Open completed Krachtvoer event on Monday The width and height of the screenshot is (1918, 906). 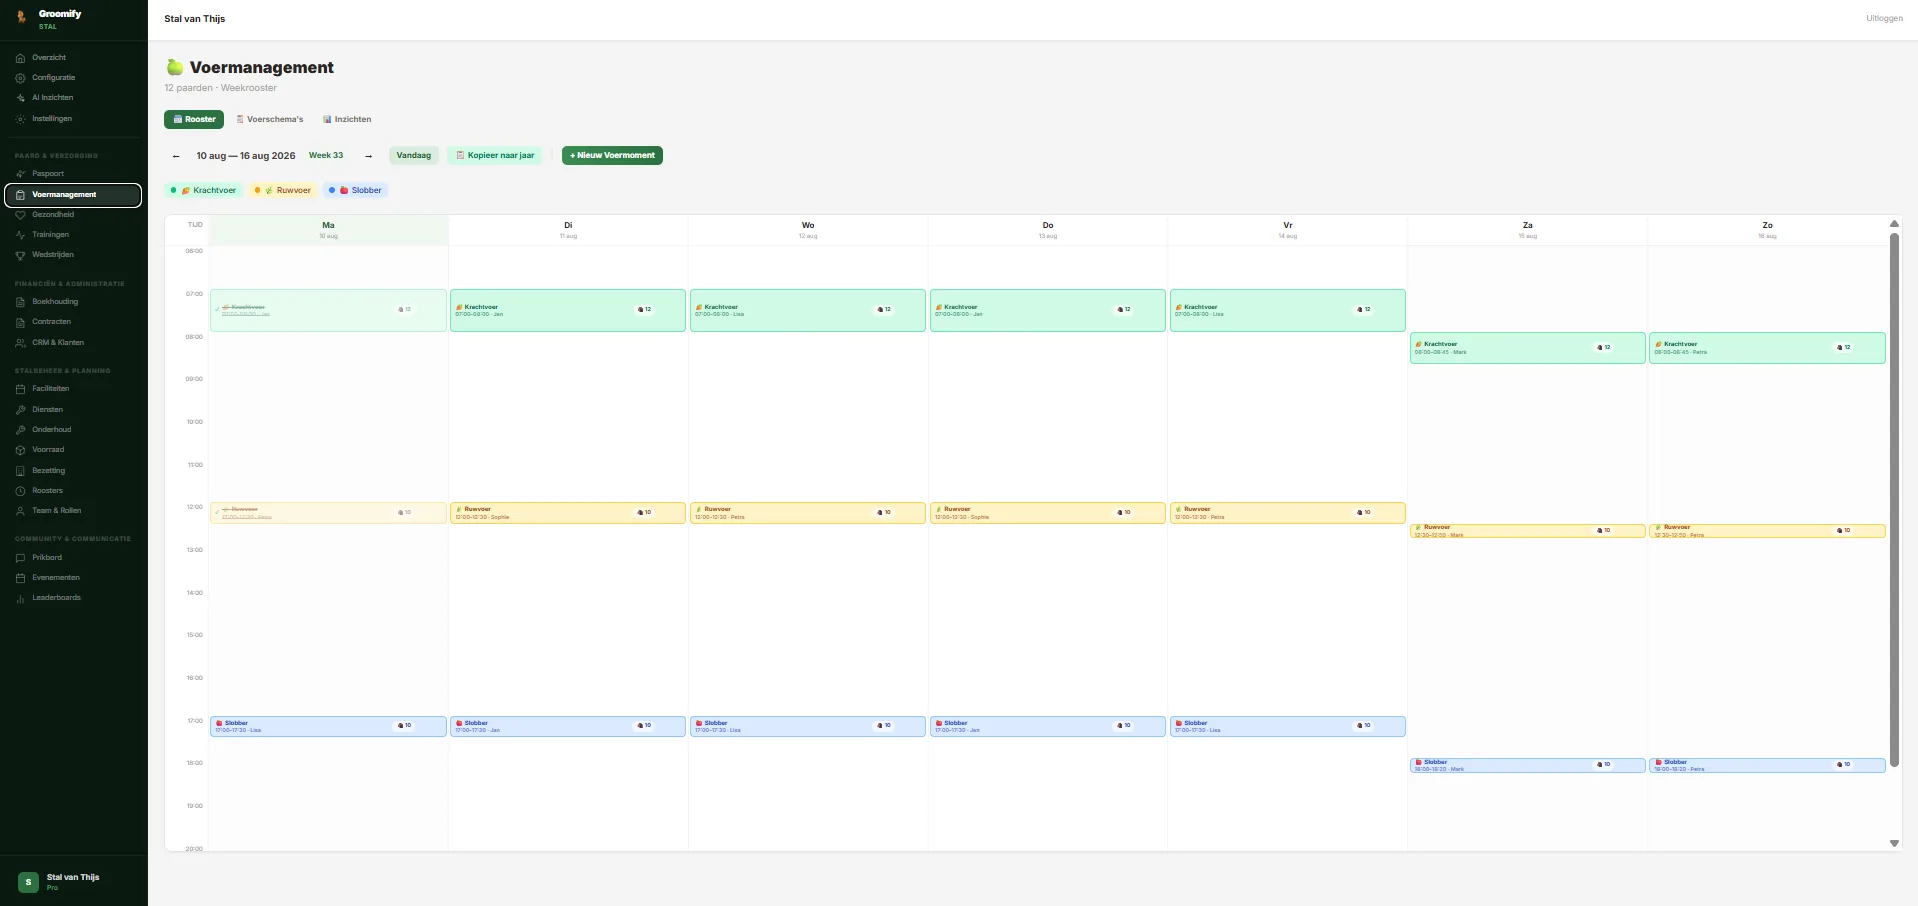click(x=328, y=310)
